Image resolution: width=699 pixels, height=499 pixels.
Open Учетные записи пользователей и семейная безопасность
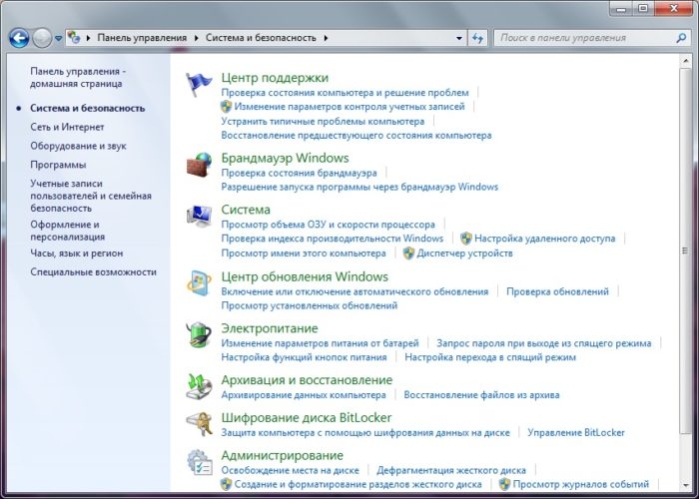pyautogui.click(x=91, y=196)
